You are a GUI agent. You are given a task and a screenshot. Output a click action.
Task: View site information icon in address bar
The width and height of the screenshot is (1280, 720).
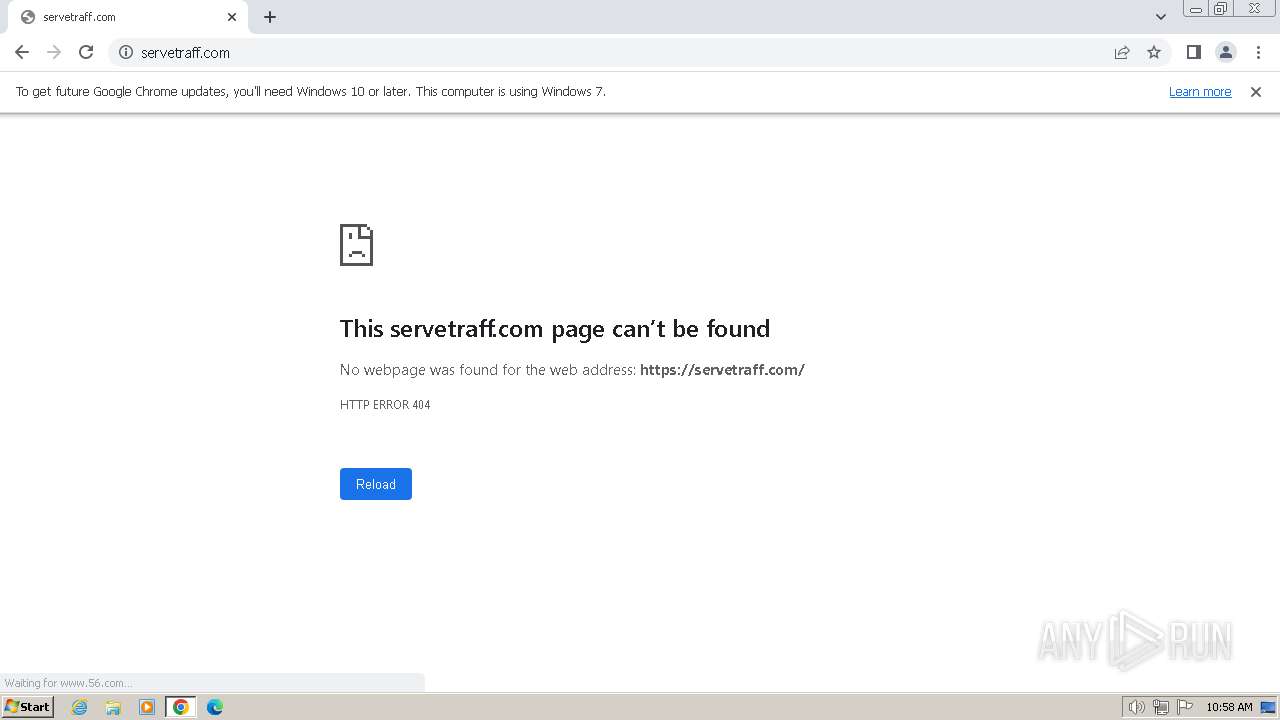point(126,52)
